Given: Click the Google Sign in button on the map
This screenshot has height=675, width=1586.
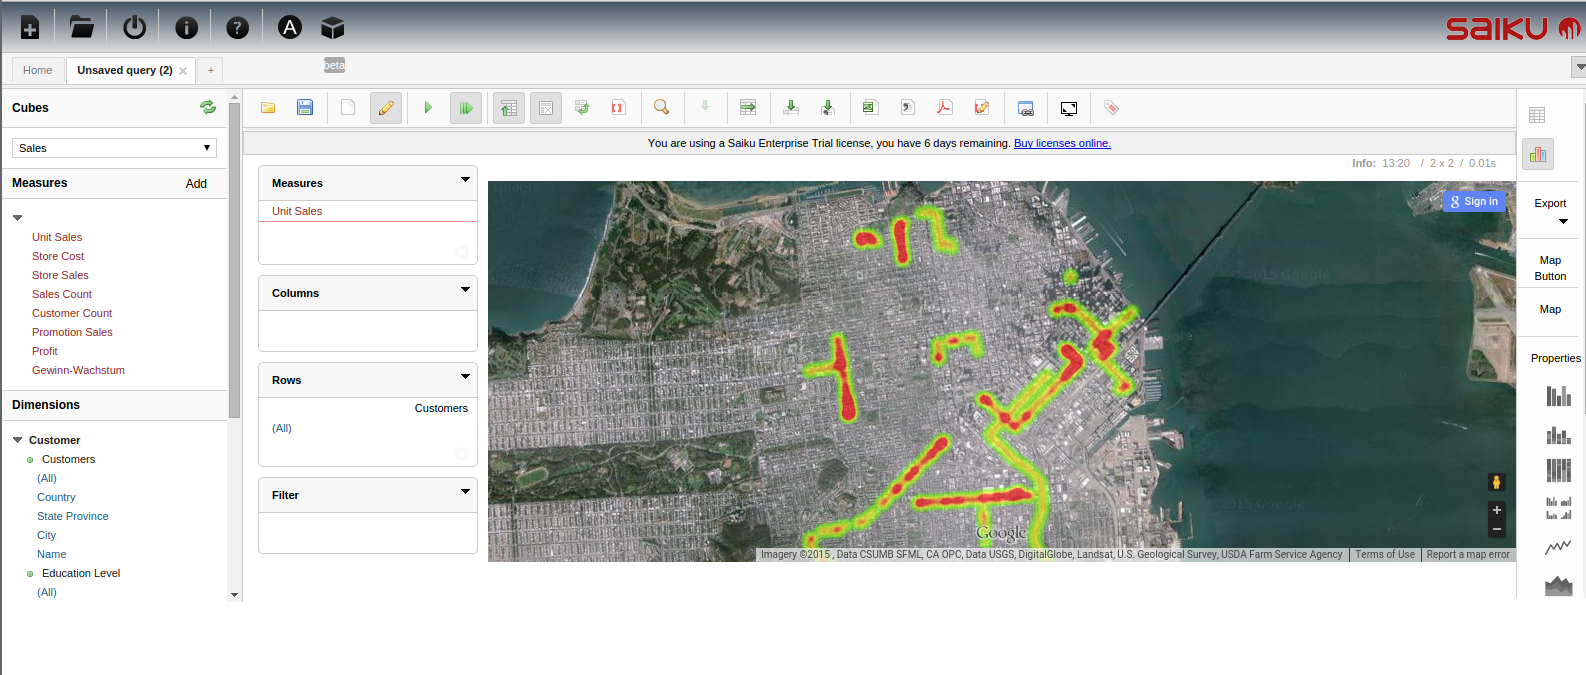Looking at the screenshot, I should point(1474,201).
